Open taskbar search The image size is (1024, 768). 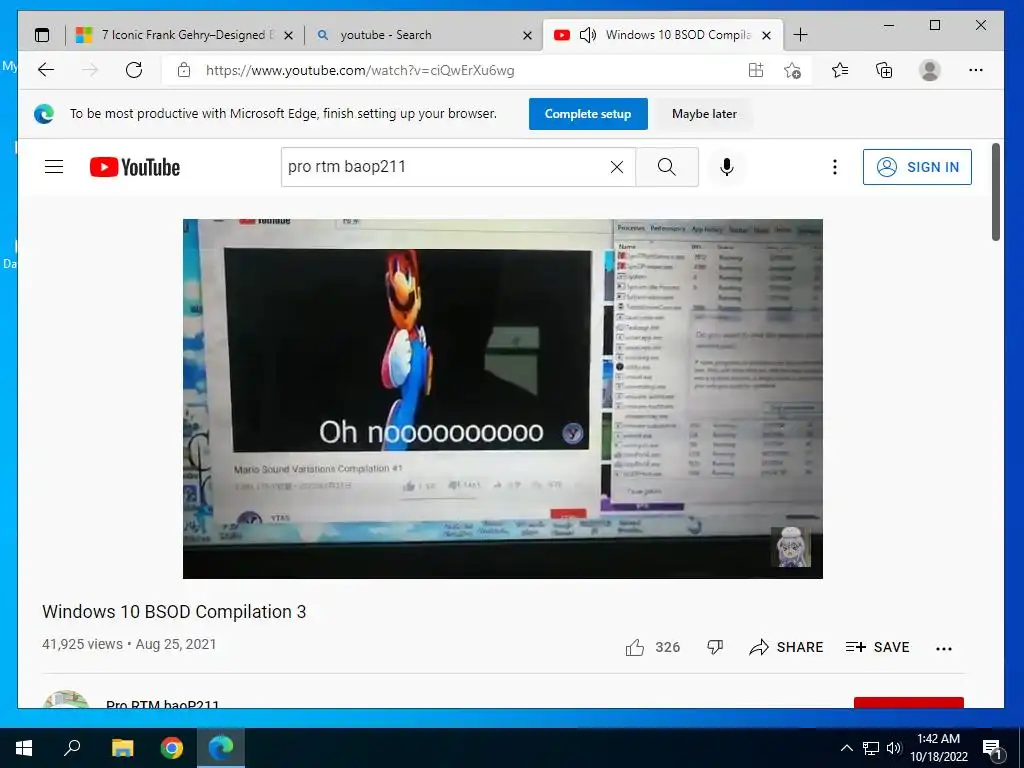click(72, 748)
